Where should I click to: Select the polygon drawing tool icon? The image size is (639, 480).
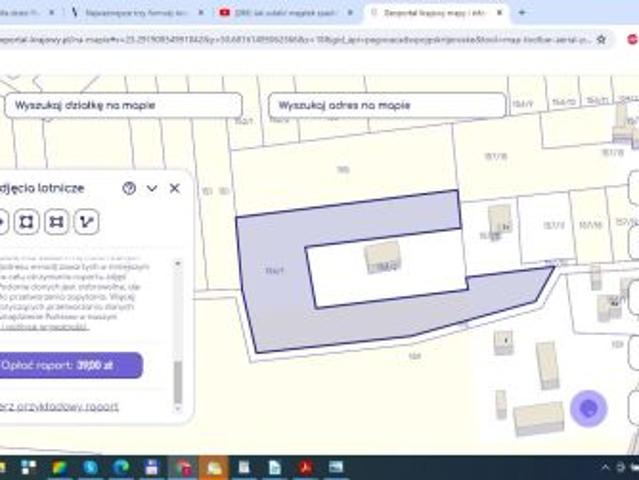[26, 222]
